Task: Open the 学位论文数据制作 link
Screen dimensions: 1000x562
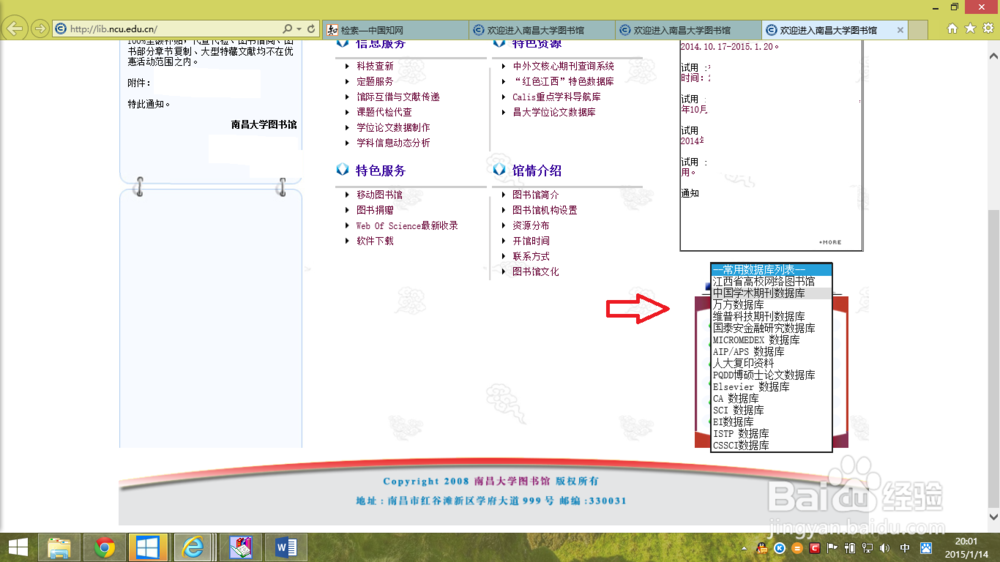Action: coord(393,128)
